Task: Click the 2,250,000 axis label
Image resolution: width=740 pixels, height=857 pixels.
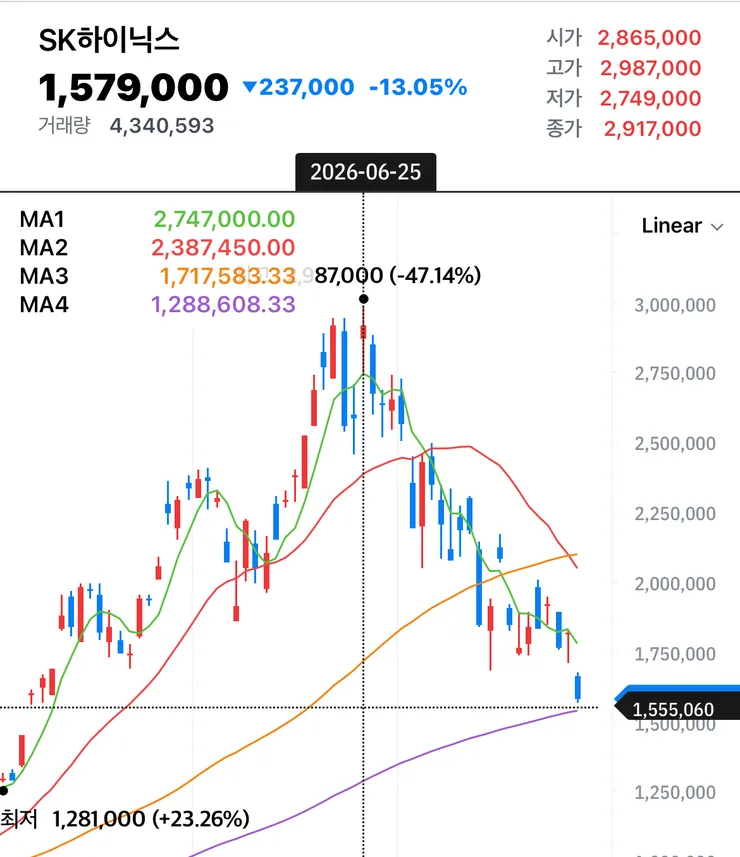Action: click(x=675, y=514)
